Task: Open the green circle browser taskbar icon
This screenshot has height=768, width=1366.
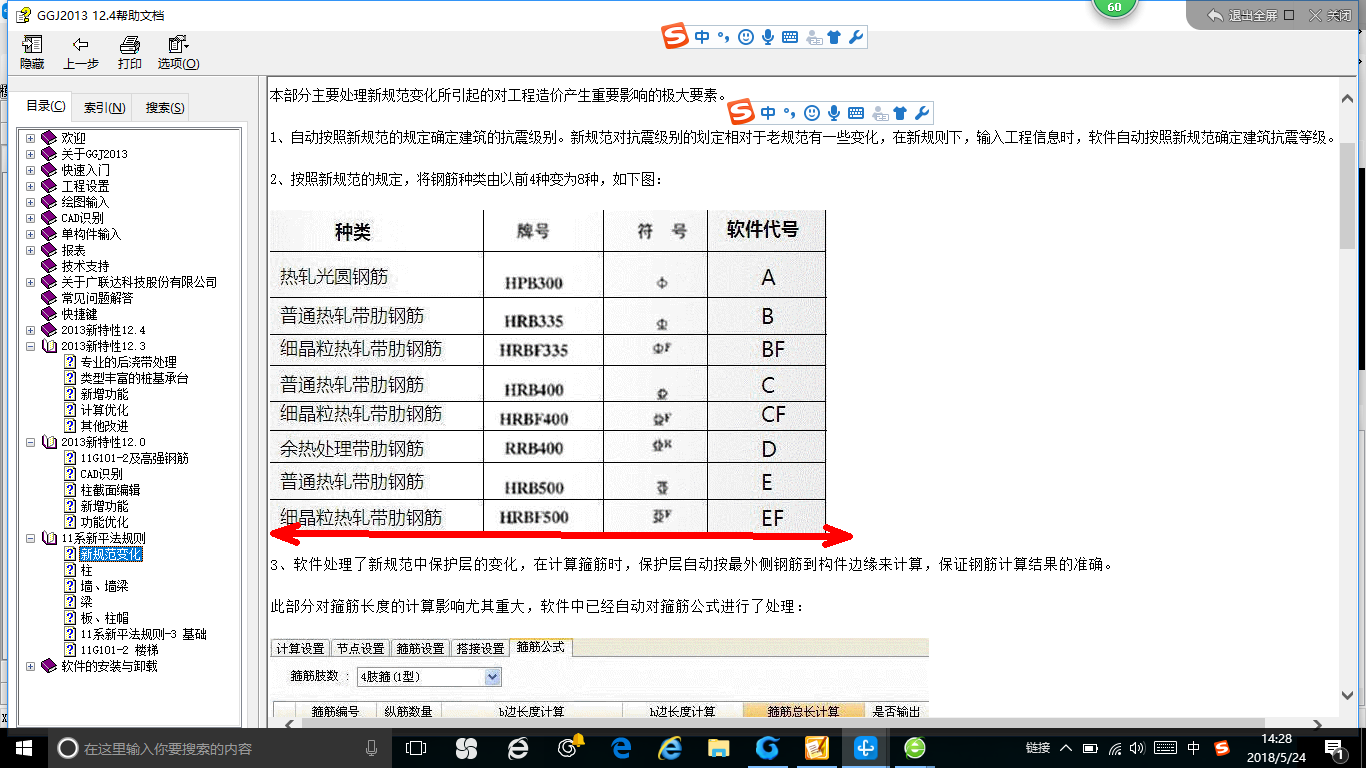Action: click(914, 747)
